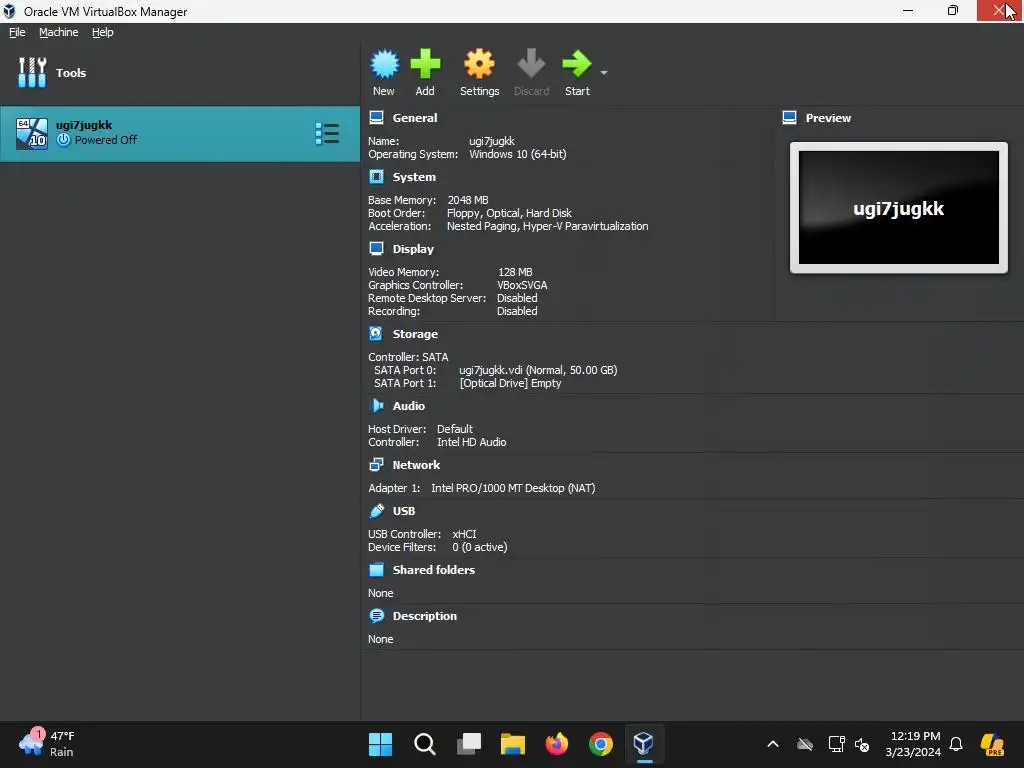The width and height of the screenshot is (1024, 768).
Task: Click the 'Floppy, Optical, Hard Disk' boot order
Action: point(509,213)
